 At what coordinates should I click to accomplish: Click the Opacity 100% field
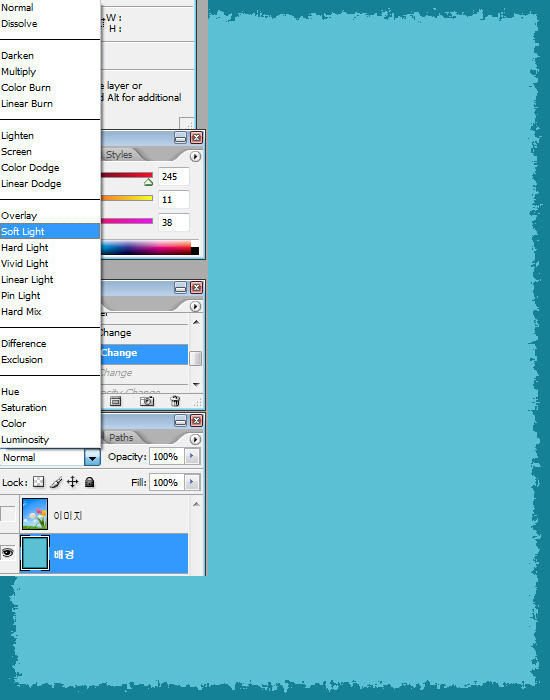click(167, 456)
